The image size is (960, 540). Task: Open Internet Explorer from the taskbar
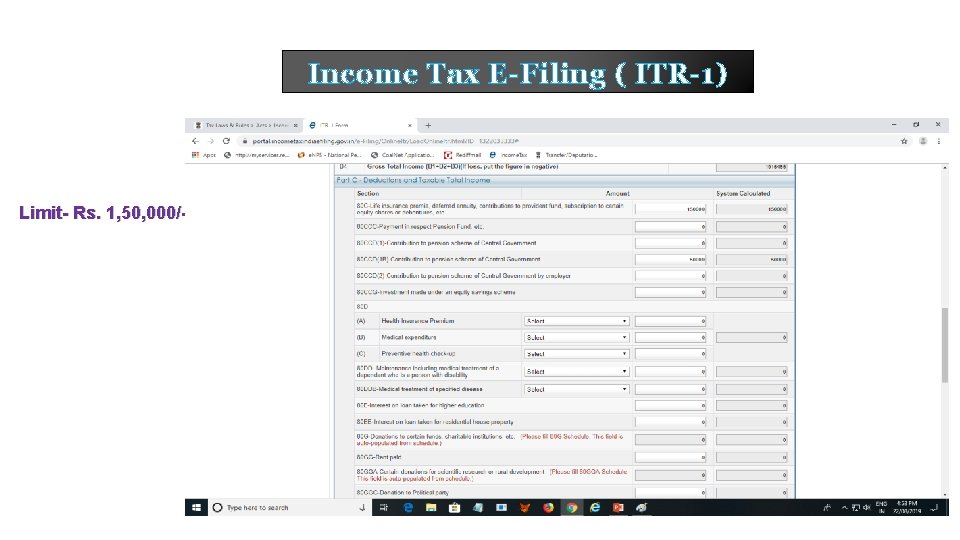[594, 508]
